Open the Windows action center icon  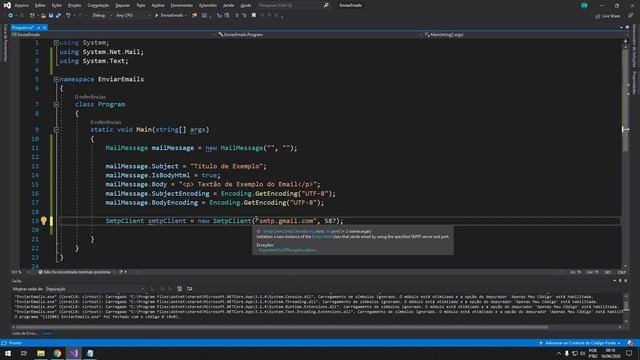629,353
